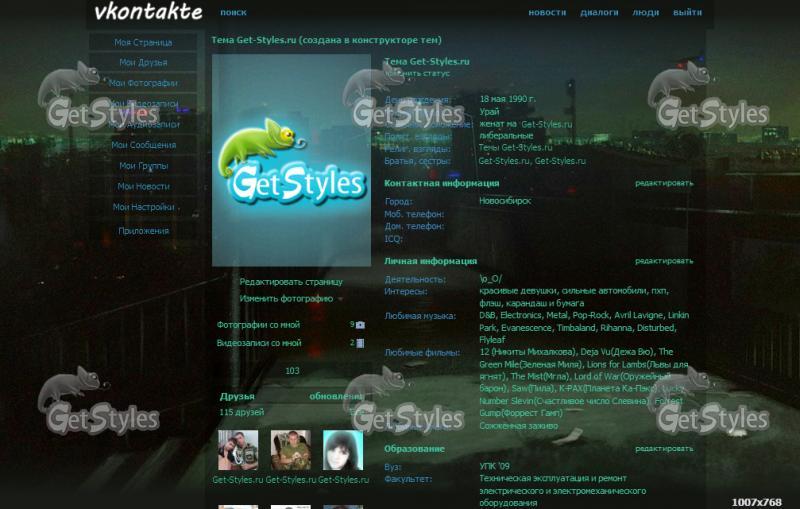
Task: Open Приложения in the sidebar
Action: (143, 231)
